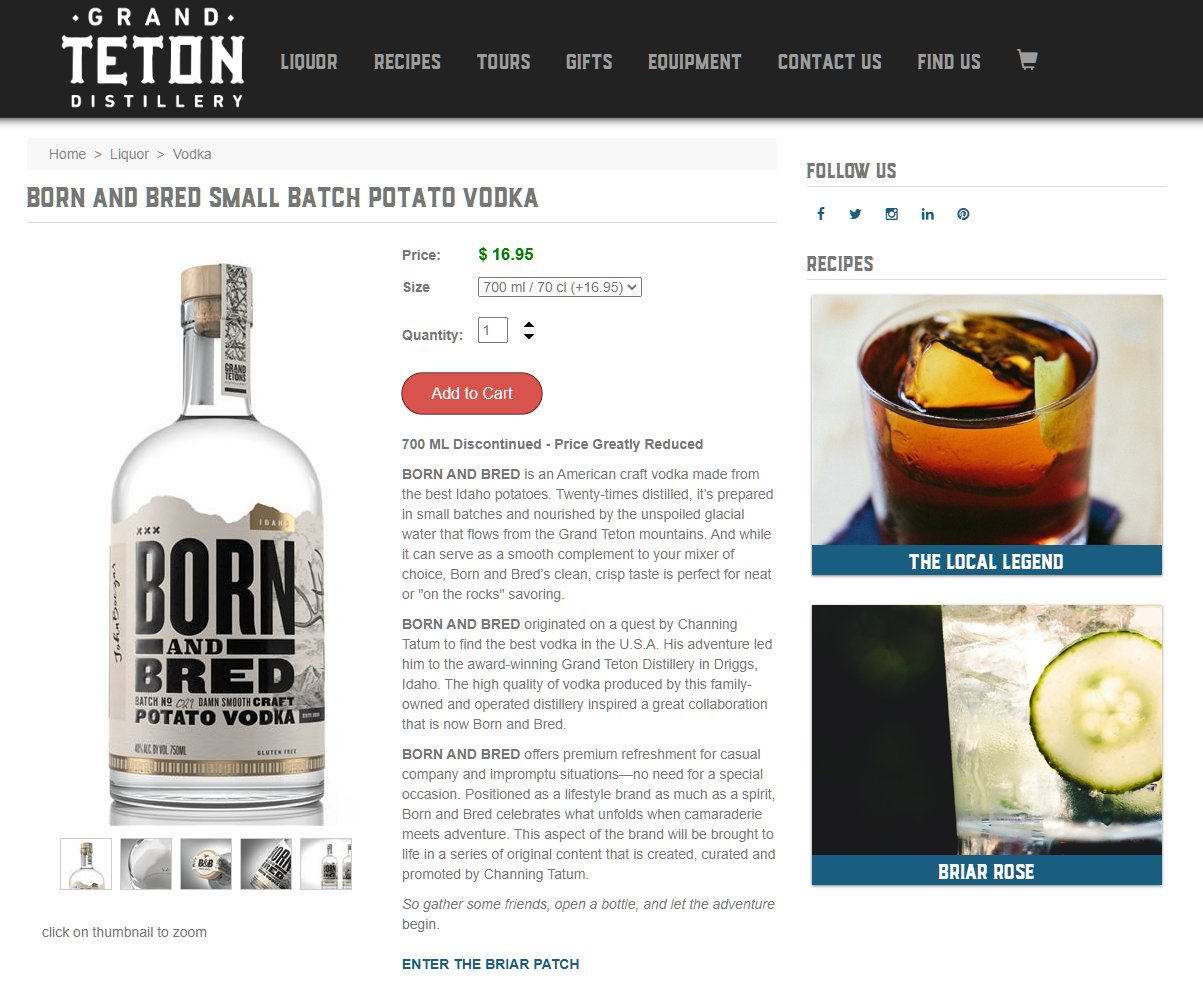Open the Size dropdown for 700 ml

(560, 287)
